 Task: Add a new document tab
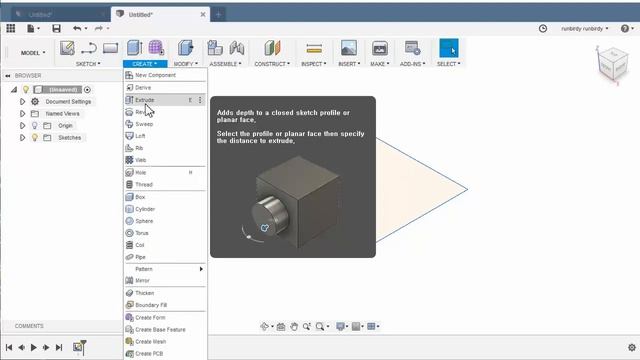point(218,15)
